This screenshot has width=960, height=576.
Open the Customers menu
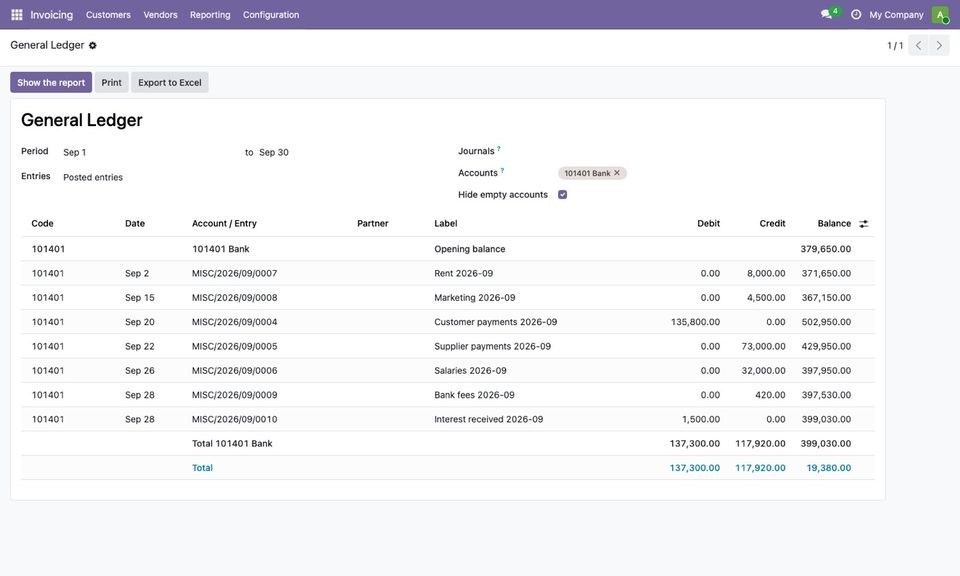pos(108,15)
